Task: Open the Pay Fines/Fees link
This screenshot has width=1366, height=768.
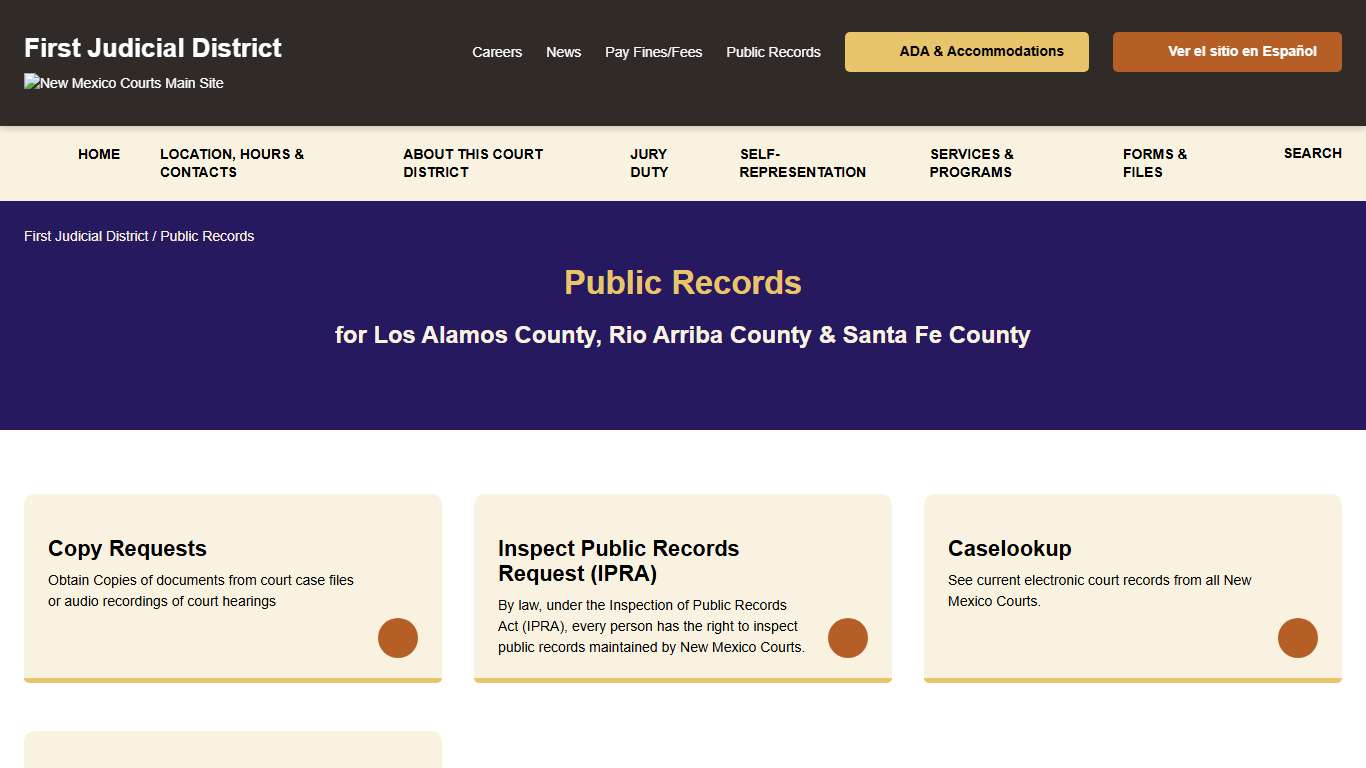Action: (653, 52)
